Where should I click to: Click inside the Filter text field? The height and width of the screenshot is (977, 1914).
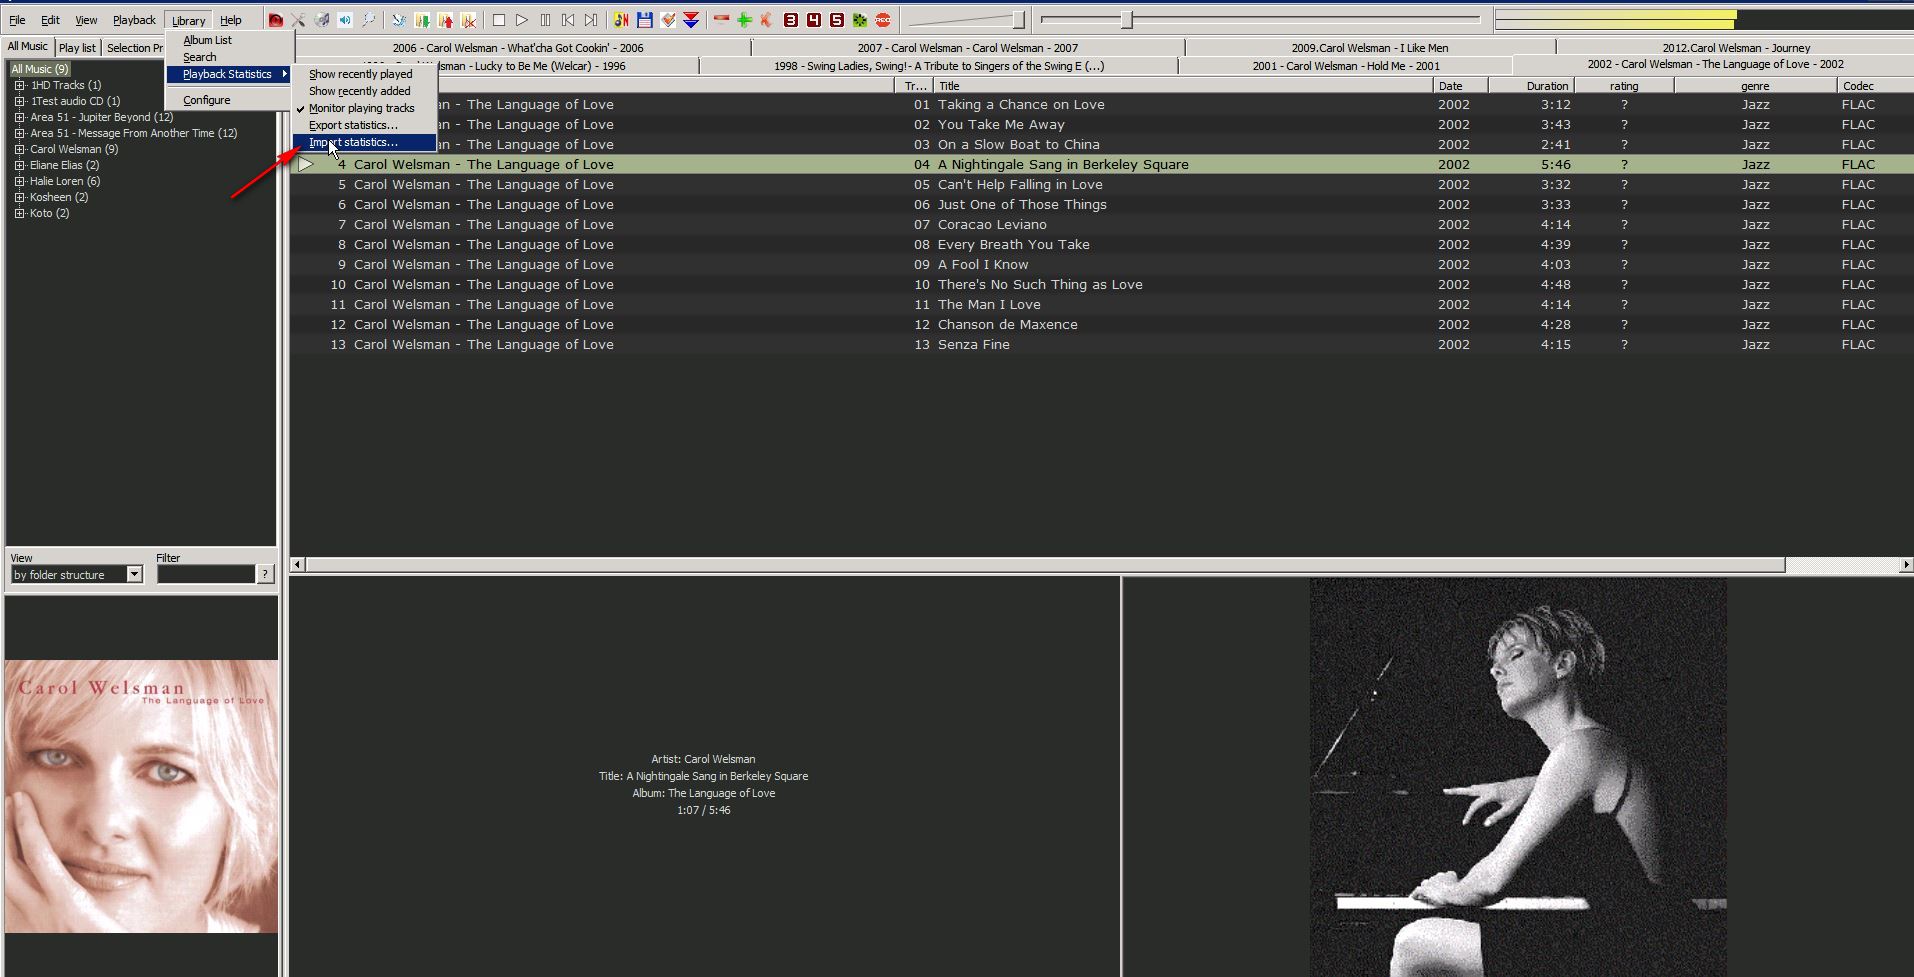coord(206,574)
